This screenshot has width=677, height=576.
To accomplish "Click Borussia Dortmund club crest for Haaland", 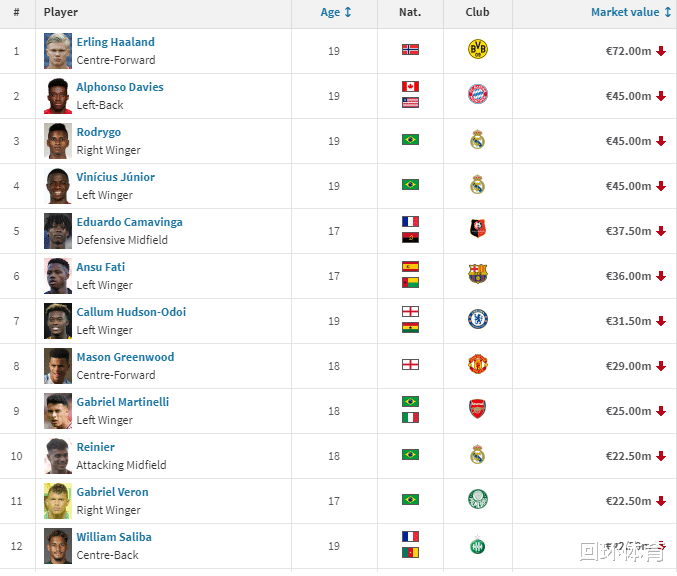I will [477, 49].
